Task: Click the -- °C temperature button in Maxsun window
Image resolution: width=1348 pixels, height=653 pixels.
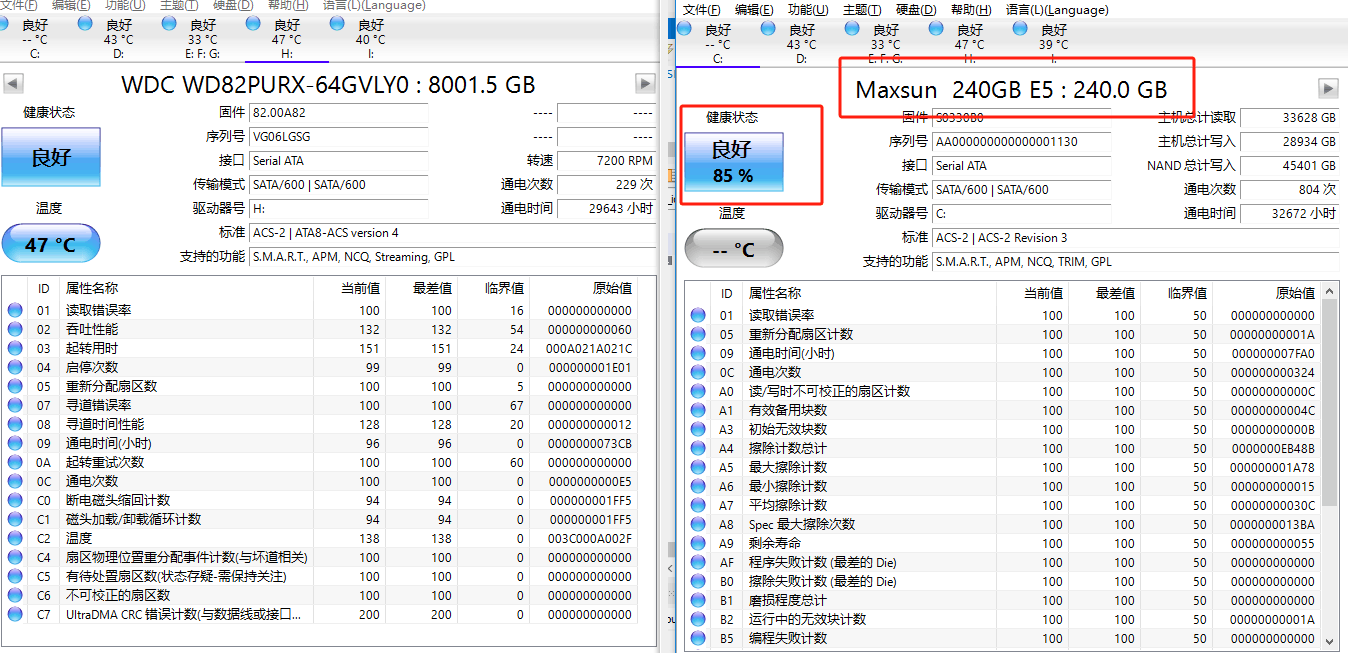Action: (733, 249)
